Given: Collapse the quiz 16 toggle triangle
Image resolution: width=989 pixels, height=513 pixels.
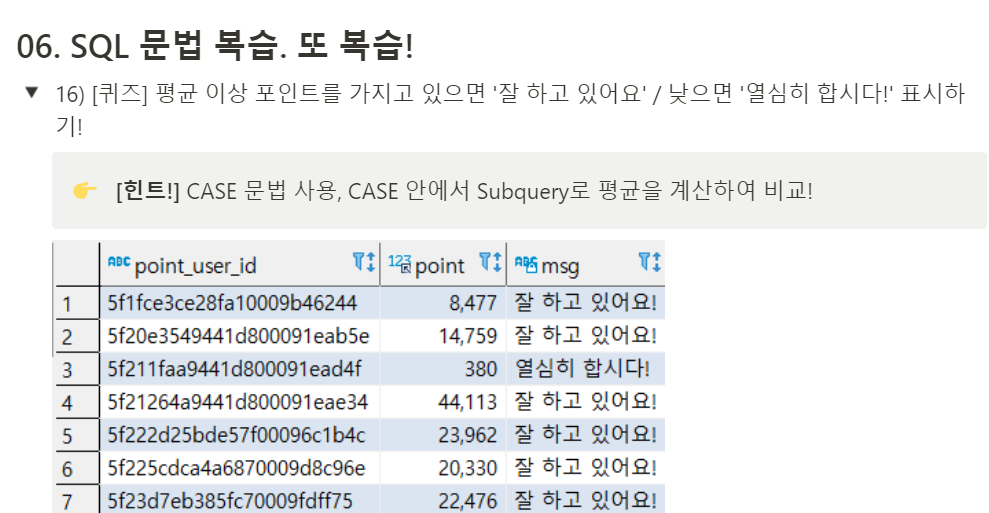Looking at the screenshot, I should (32, 93).
